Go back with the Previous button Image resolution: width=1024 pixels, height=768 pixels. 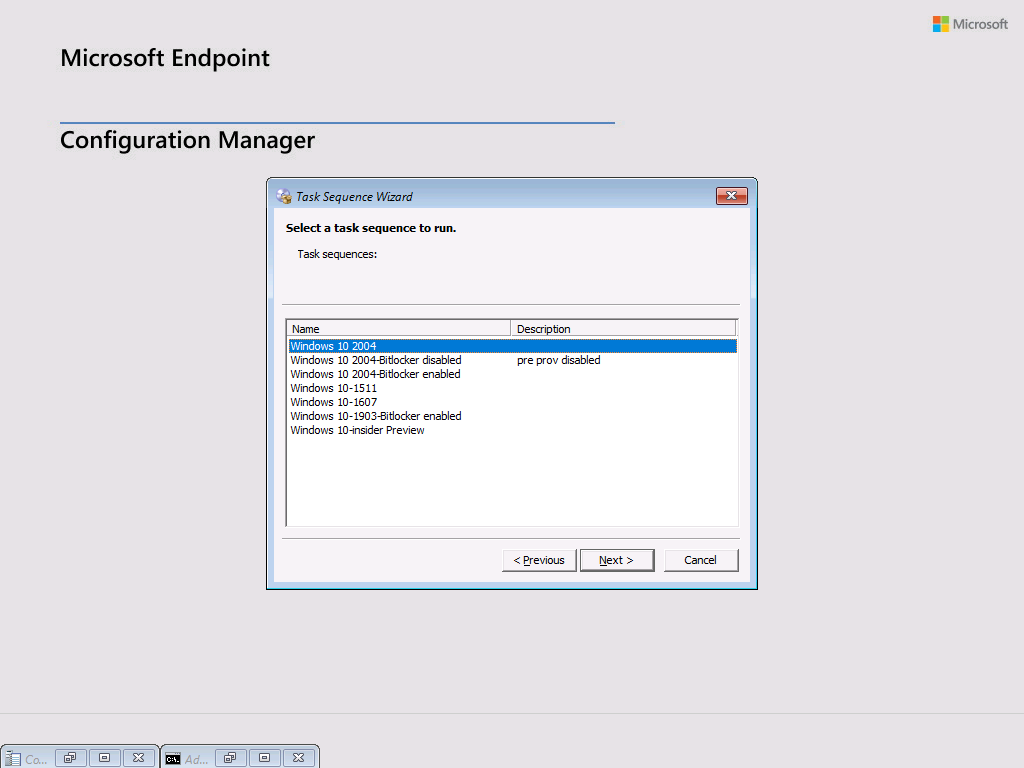coord(539,560)
